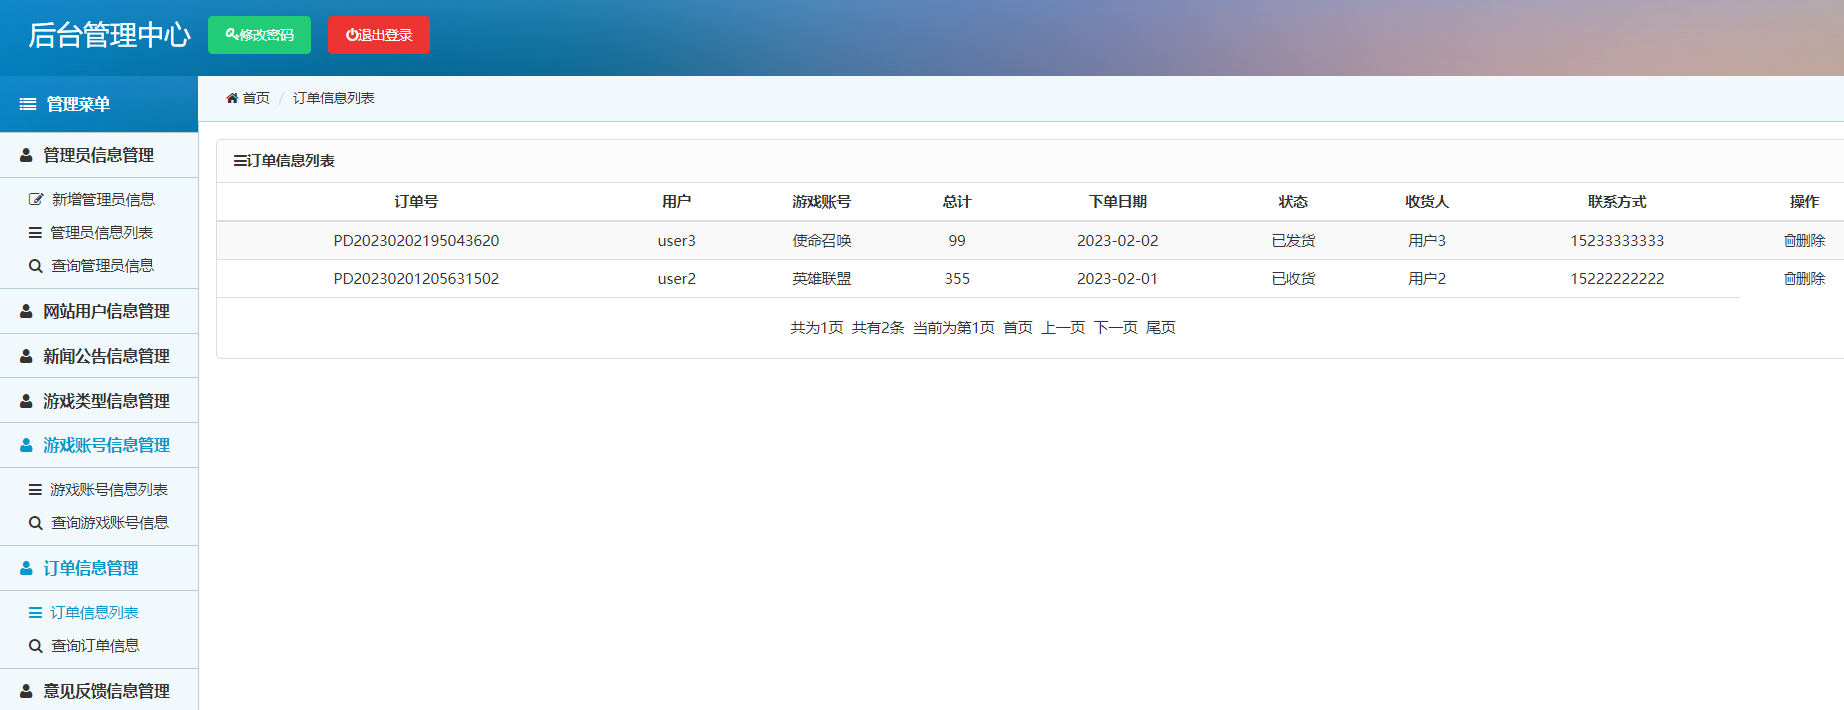Expand 管理员信息管理 menu section
The width and height of the screenshot is (1844, 710).
click(99, 155)
